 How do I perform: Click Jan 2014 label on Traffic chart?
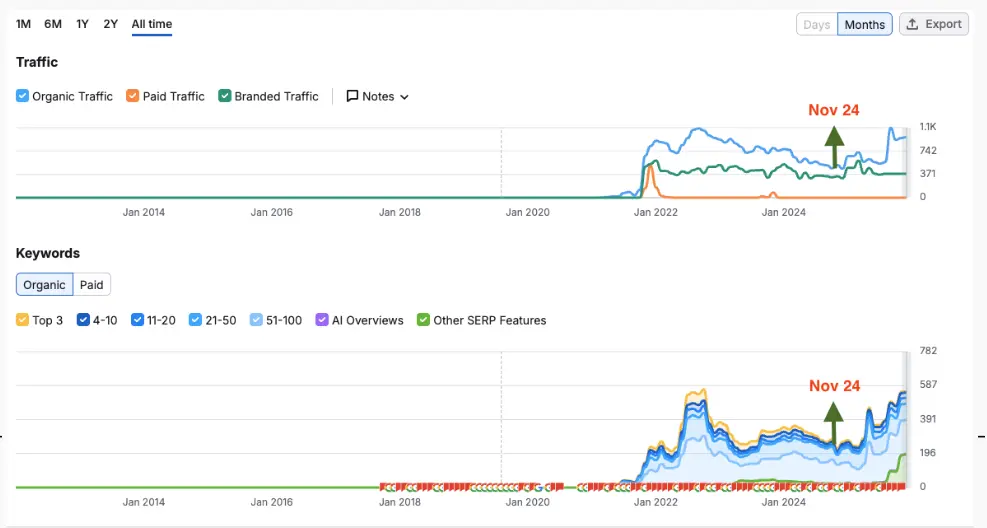144,212
